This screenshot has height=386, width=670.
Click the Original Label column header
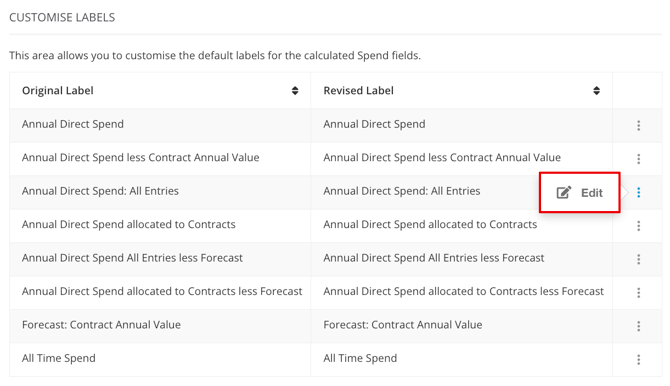tap(58, 91)
